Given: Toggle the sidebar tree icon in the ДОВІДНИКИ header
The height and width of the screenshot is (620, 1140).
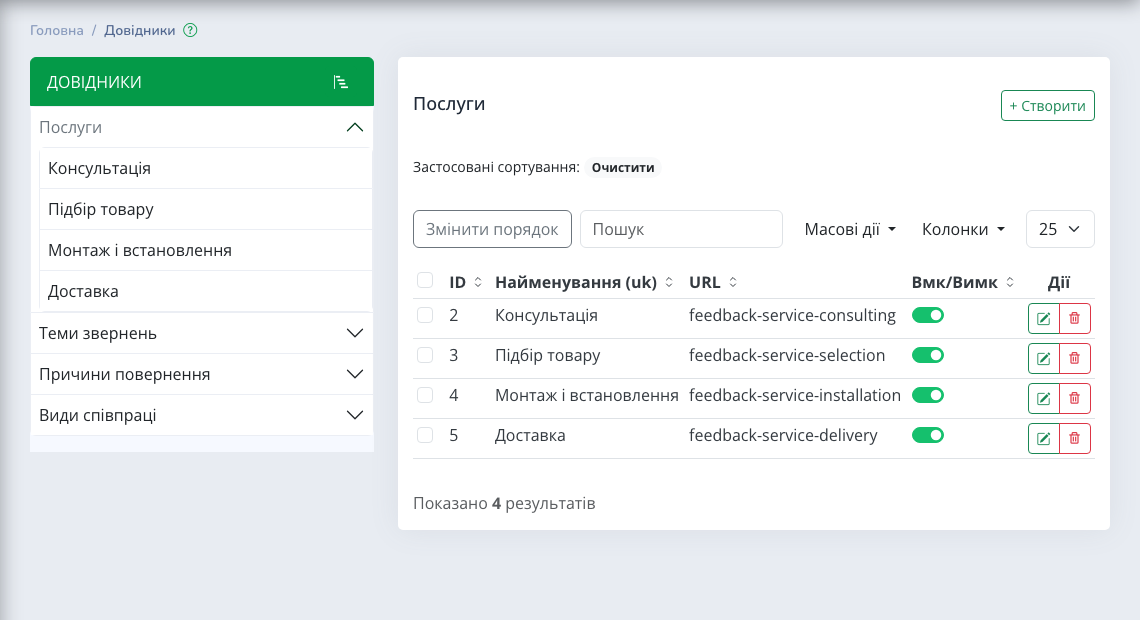Looking at the screenshot, I should 340,82.
